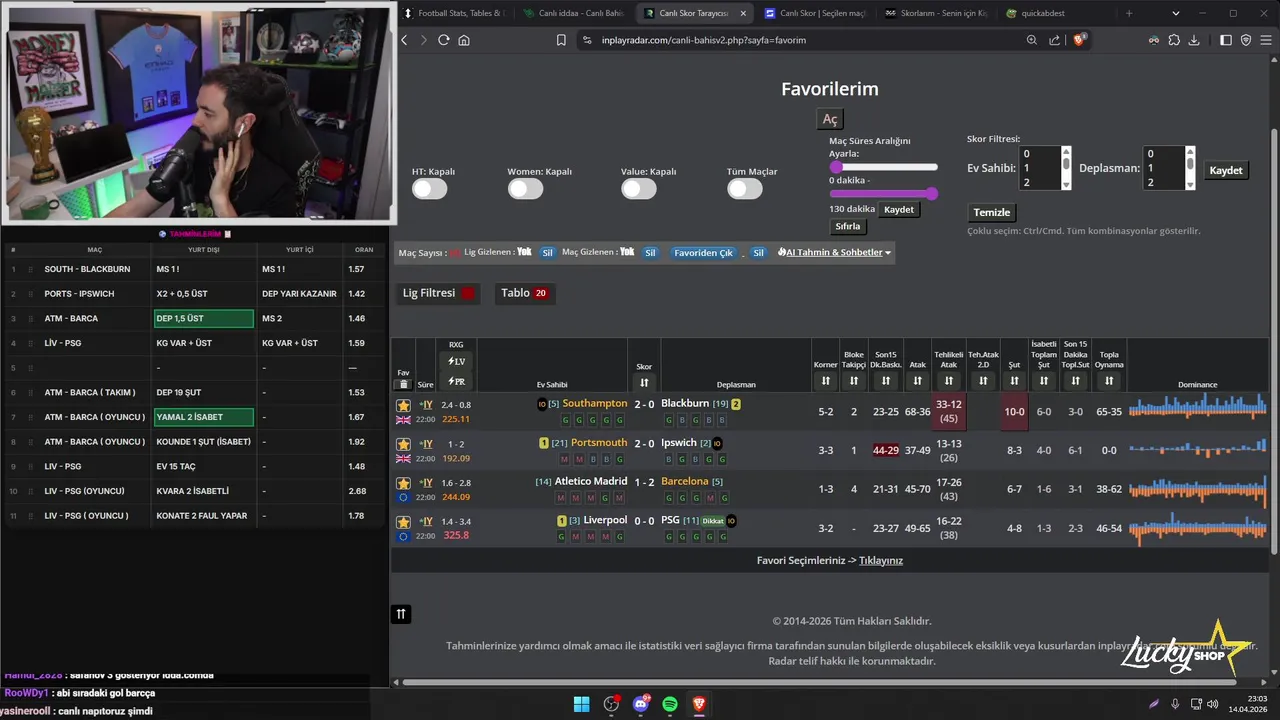This screenshot has width=1280, height=720.
Task: Sort by Skor column arrows
Action: tap(644, 382)
